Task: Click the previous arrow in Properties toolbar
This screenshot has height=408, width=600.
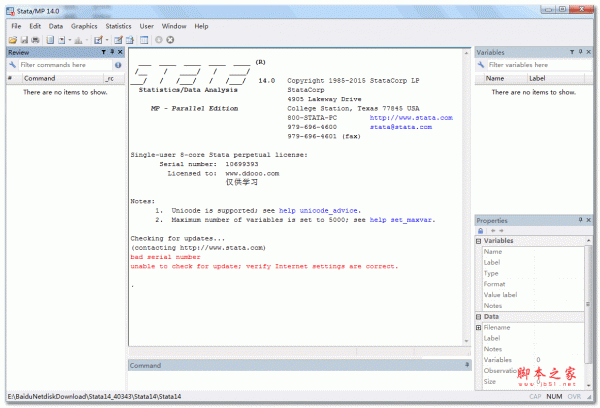Action: 493,231
